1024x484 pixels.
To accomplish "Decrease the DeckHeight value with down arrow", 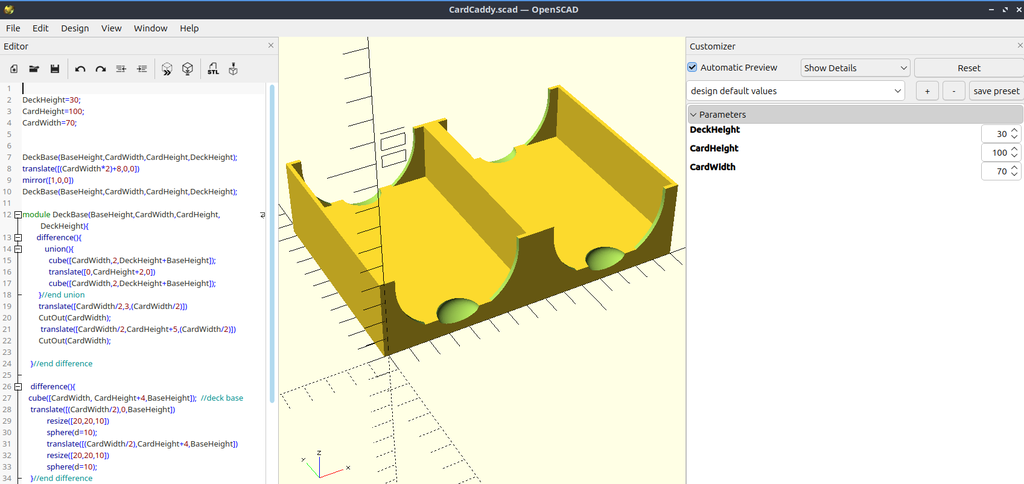I will (x=1014, y=137).
